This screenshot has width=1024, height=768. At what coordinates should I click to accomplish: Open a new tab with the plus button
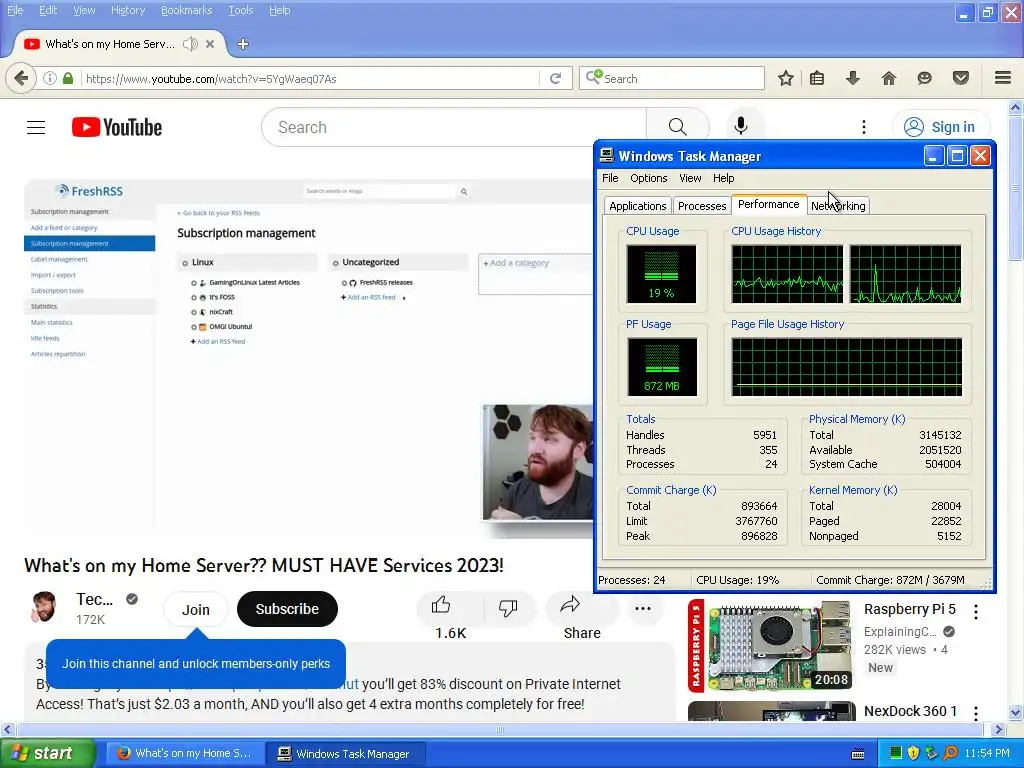243,44
